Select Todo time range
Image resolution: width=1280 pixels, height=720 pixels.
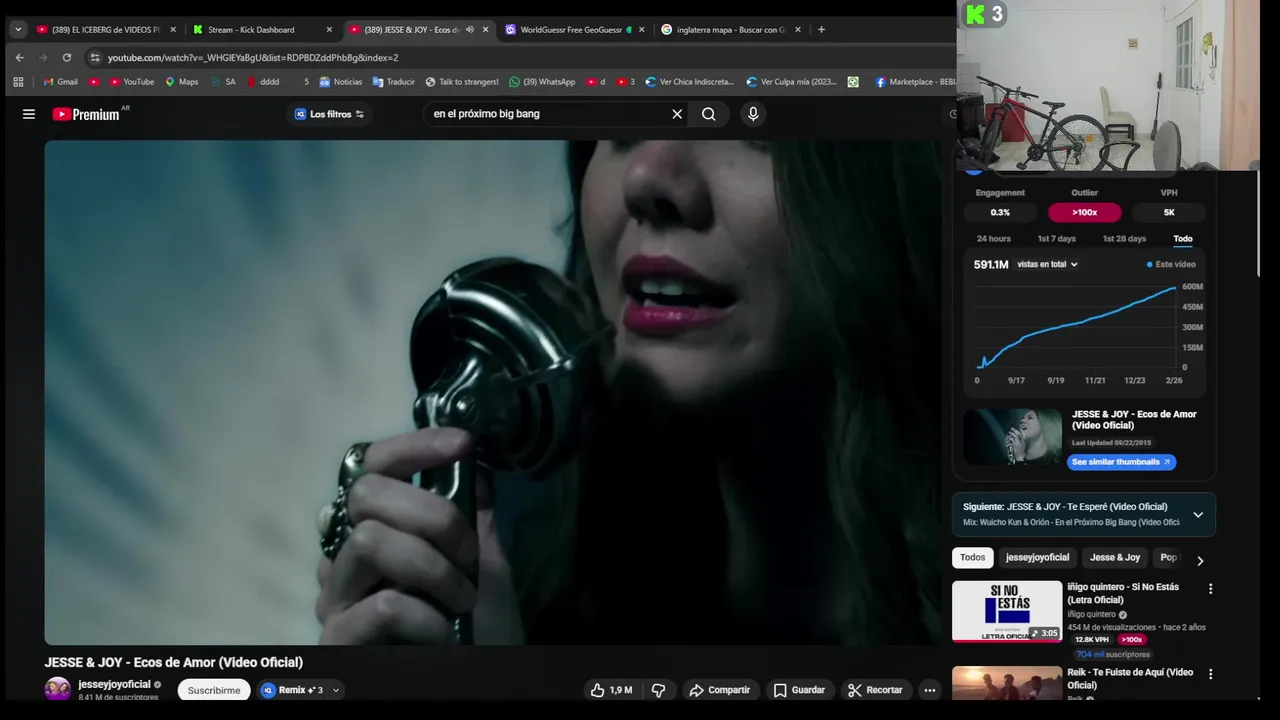coord(1182,239)
